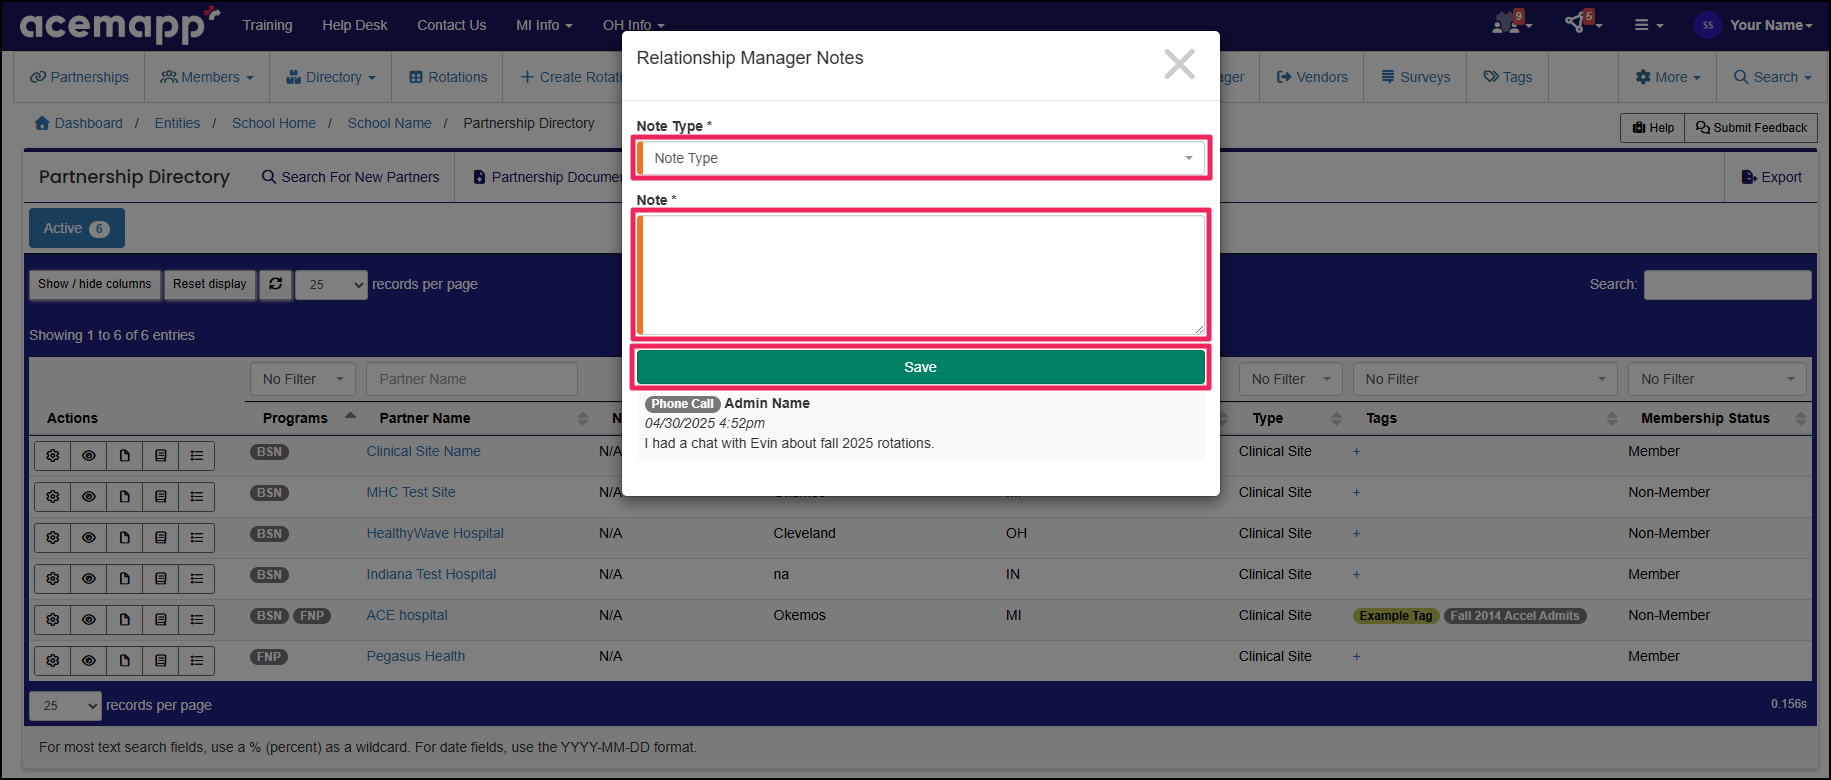
Task: Focus the table Search field
Action: click(1727, 285)
